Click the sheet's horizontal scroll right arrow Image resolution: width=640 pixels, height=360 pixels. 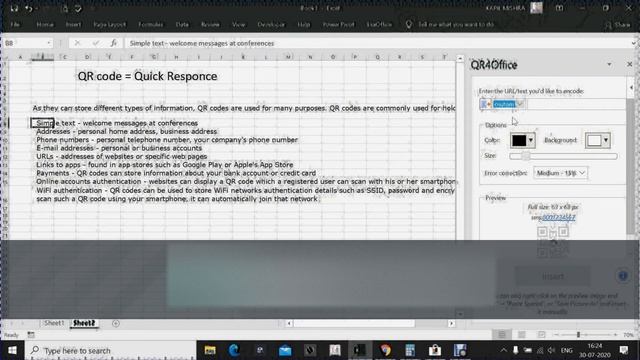click(451, 323)
